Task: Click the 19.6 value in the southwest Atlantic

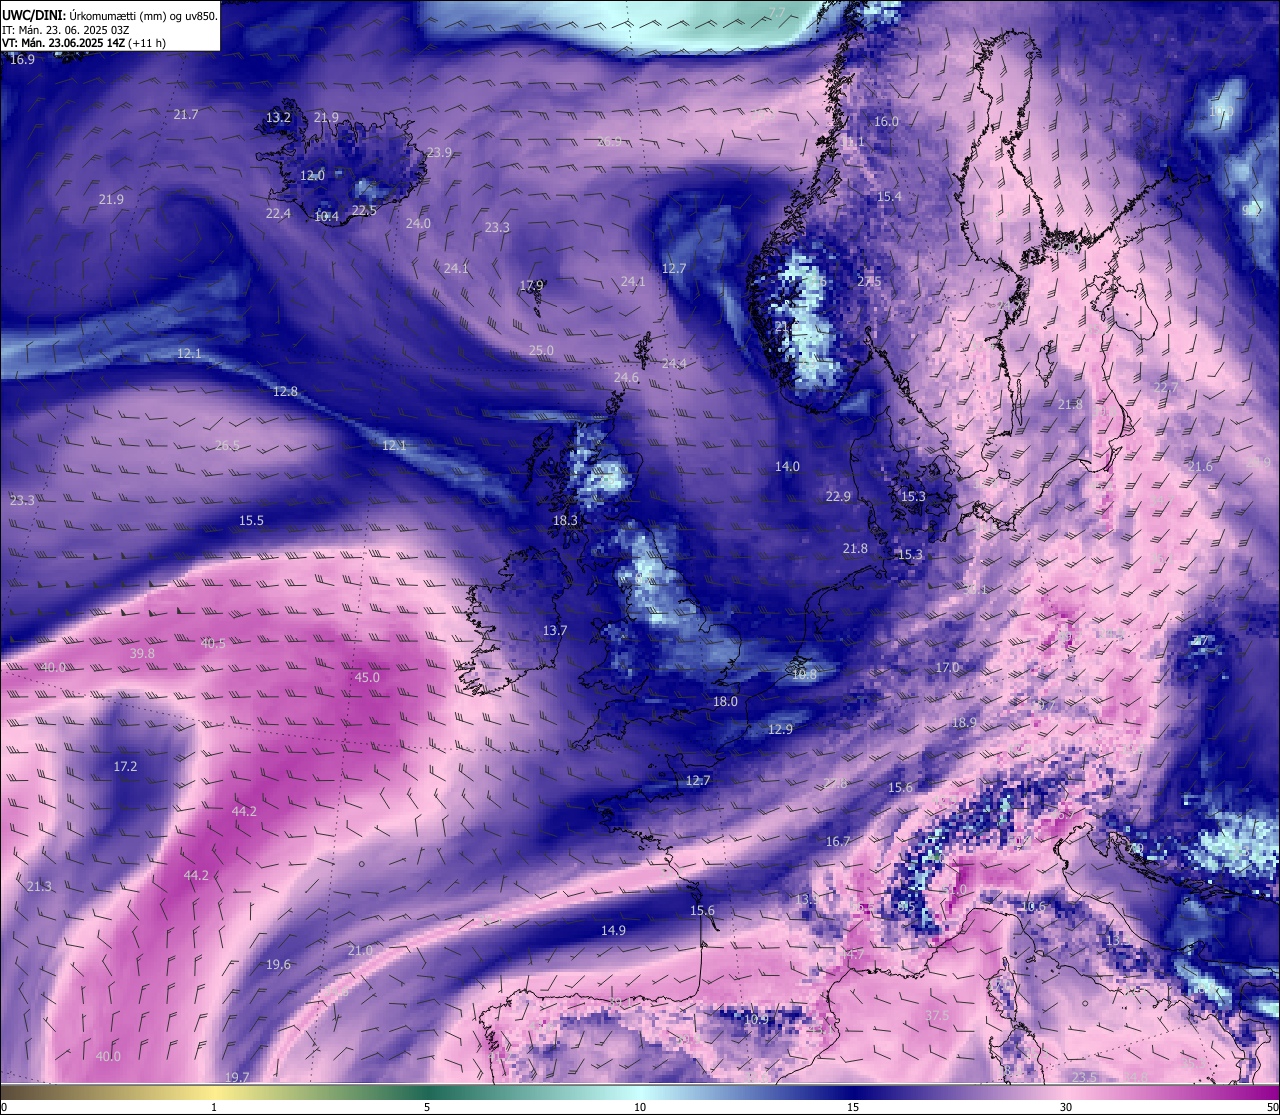Action: pos(278,965)
